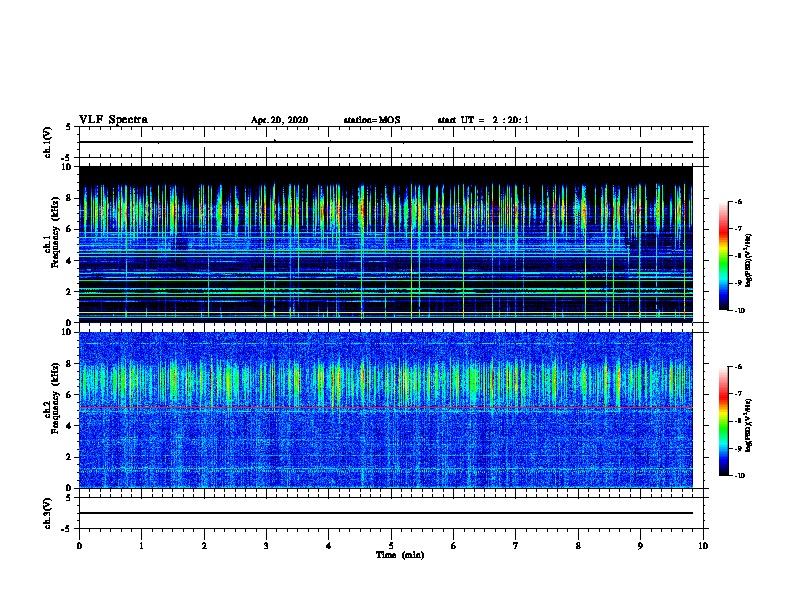The image size is (792, 612).
Task: Click the "log(PSD)" label beside ch.1 color bar
Action: [x=749, y=261]
